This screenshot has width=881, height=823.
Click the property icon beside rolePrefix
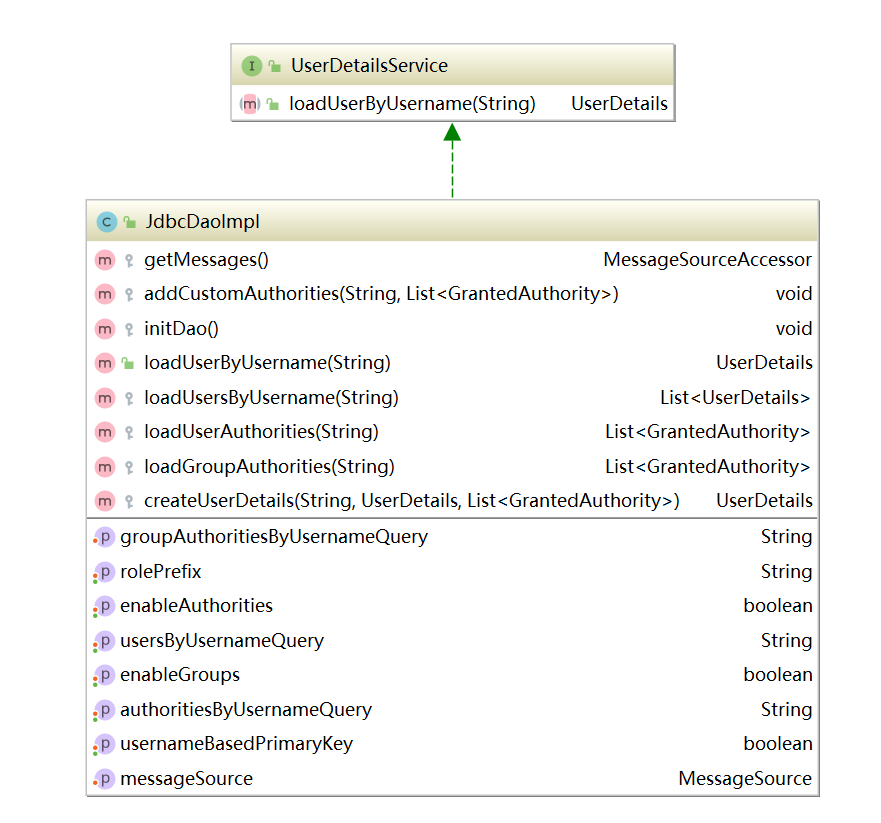pyautogui.click(x=104, y=571)
